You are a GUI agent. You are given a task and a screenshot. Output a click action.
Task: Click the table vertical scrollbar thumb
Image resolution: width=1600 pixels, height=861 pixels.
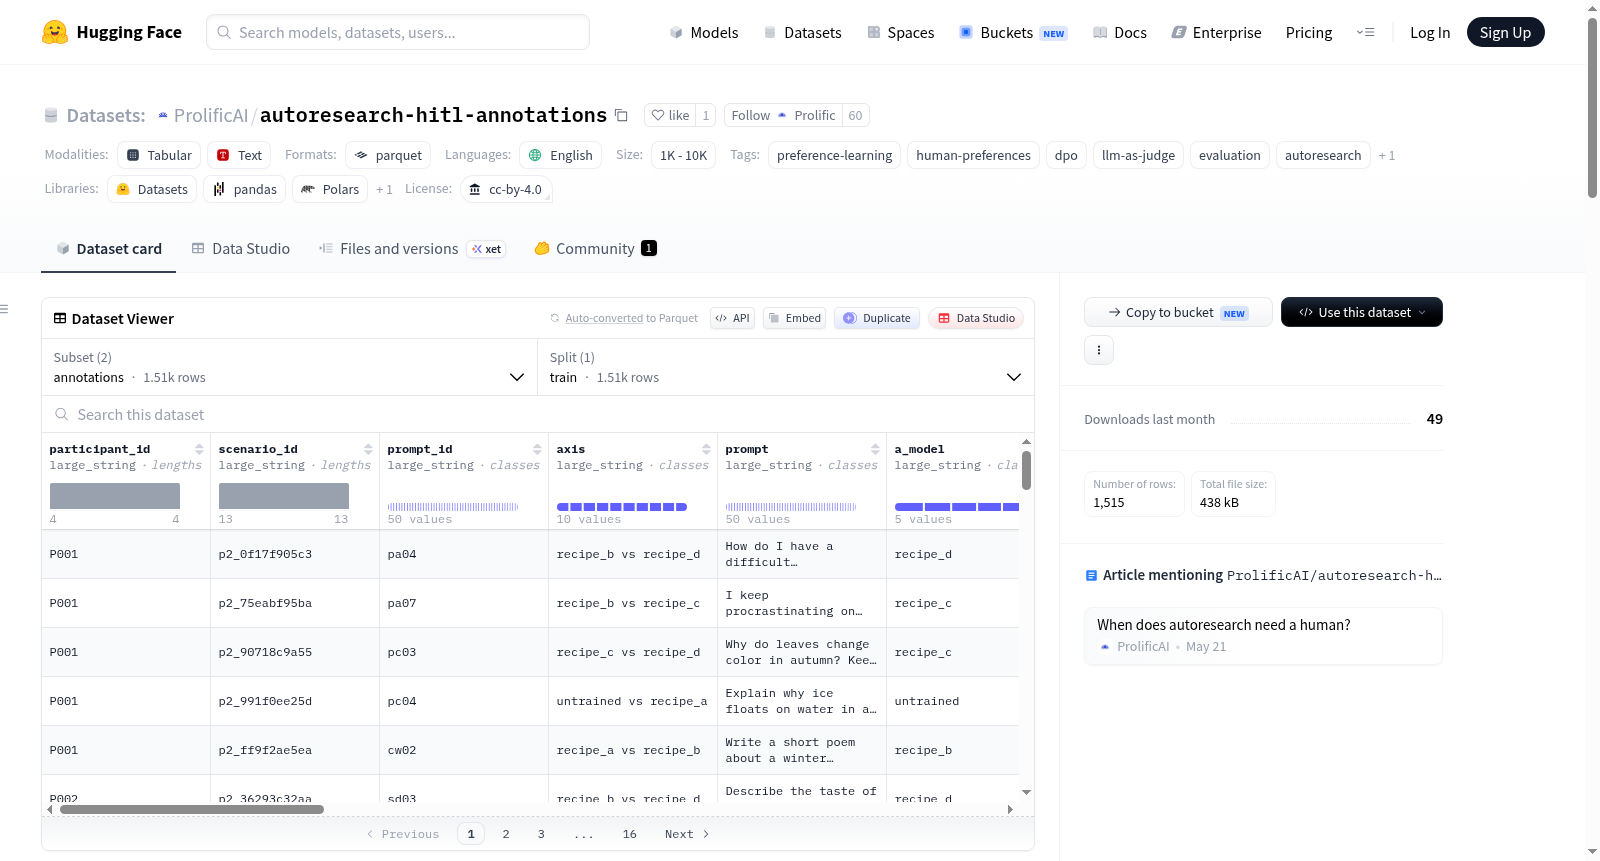click(x=1026, y=470)
